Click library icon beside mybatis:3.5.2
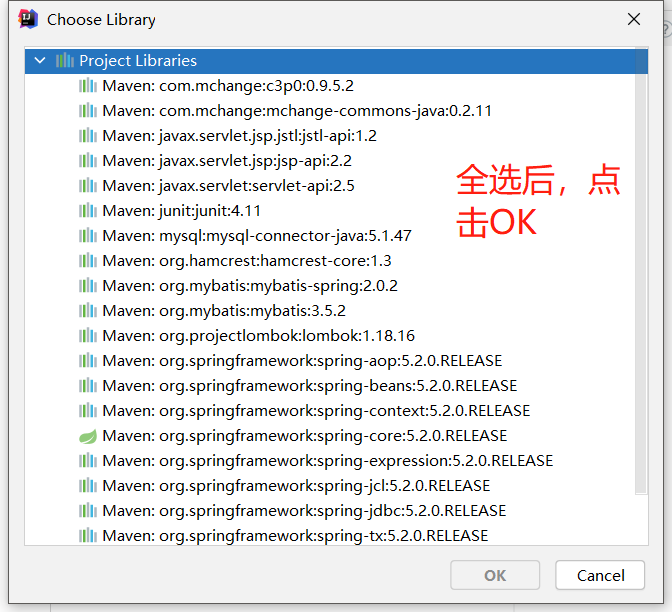The width and height of the screenshot is (672, 612). (88, 311)
